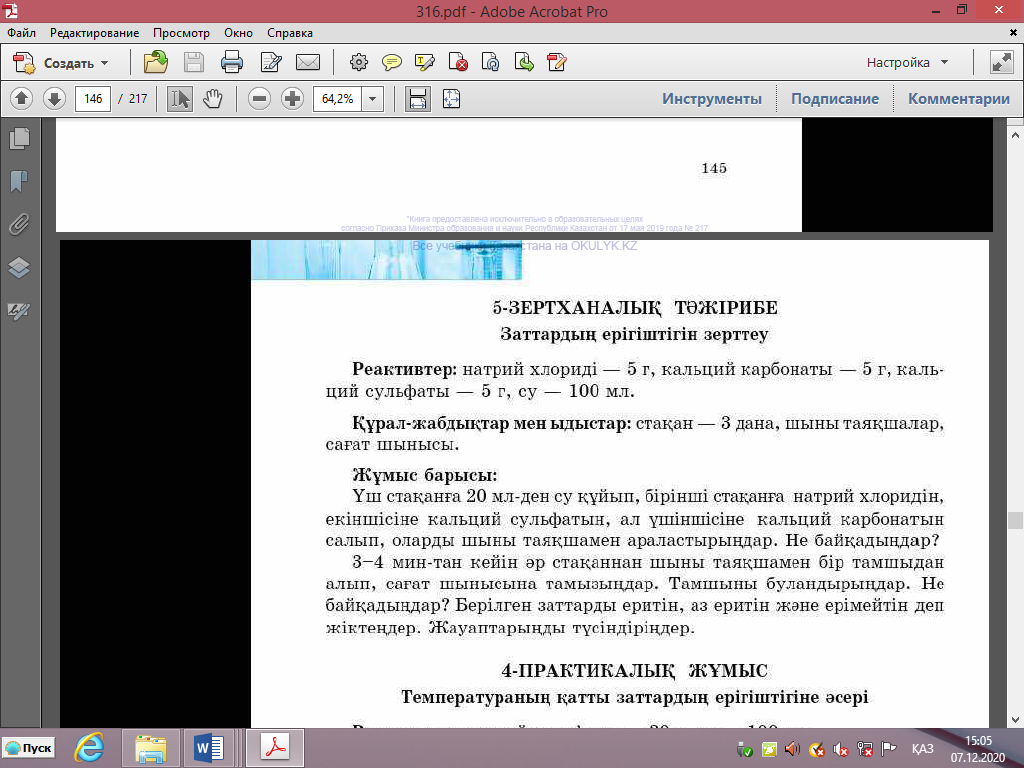Click the Adobe Acrobat taskbar button

tap(275, 748)
